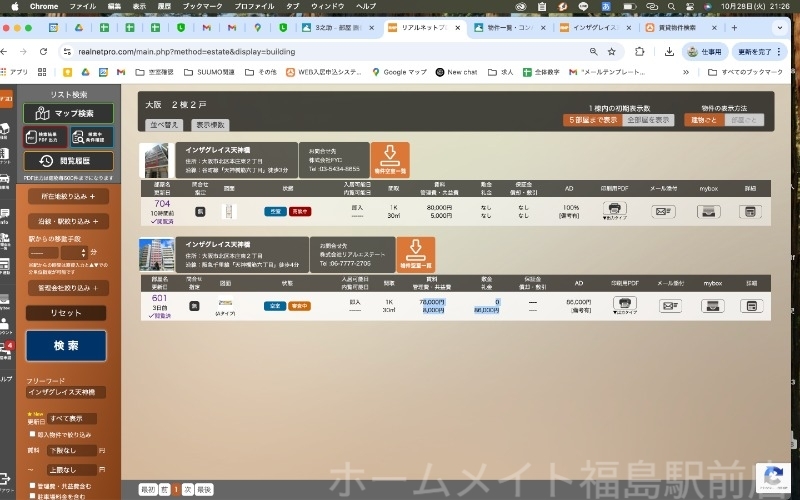Click mail attach icon for room 601
The width and height of the screenshot is (800, 500).
click(670, 306)
